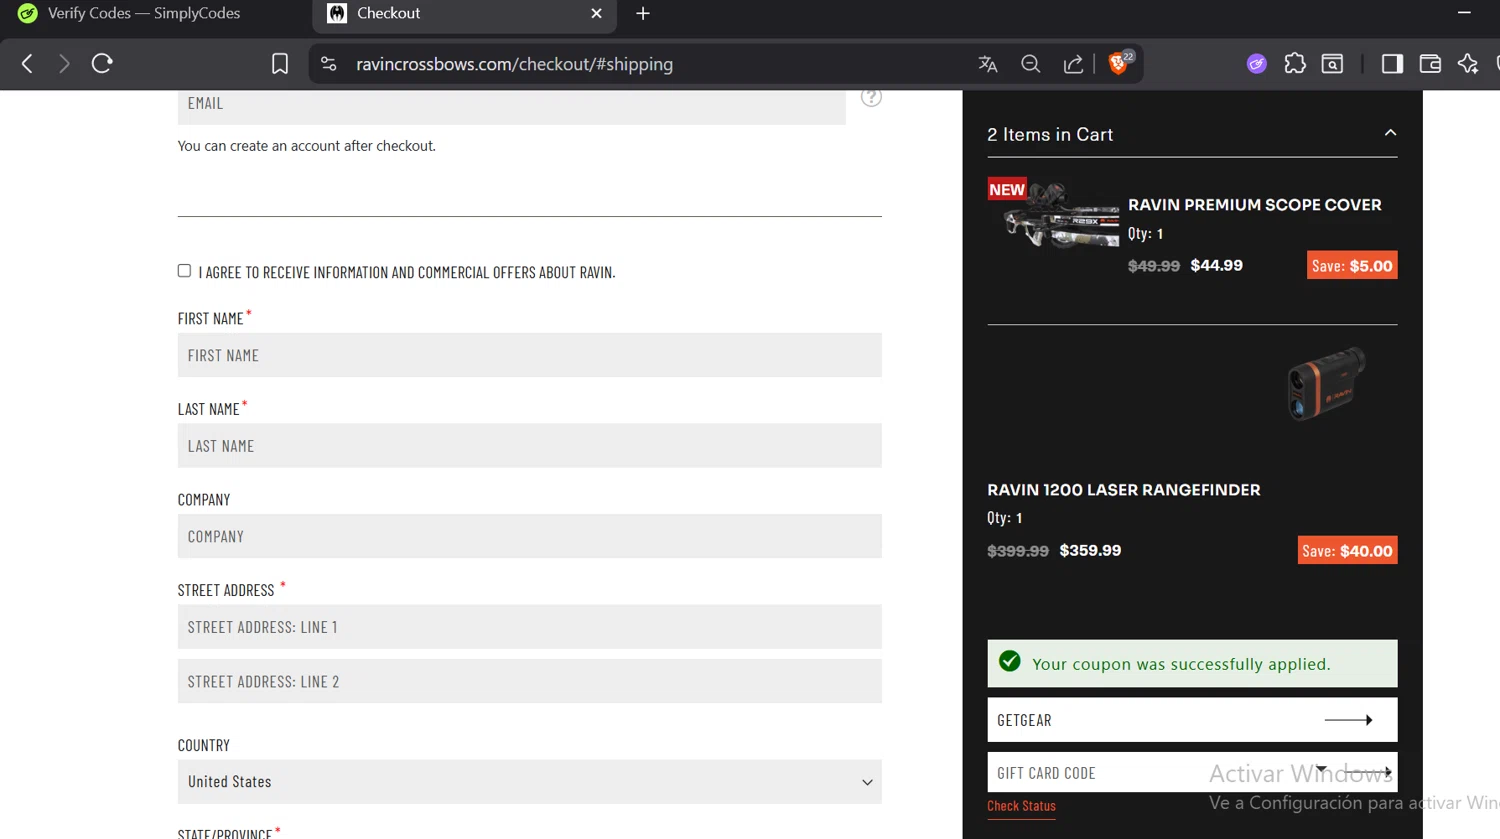Viewport: 1500px width, 839px height.
Task: Reload the checkout page
Action: [x=102, y=64]
